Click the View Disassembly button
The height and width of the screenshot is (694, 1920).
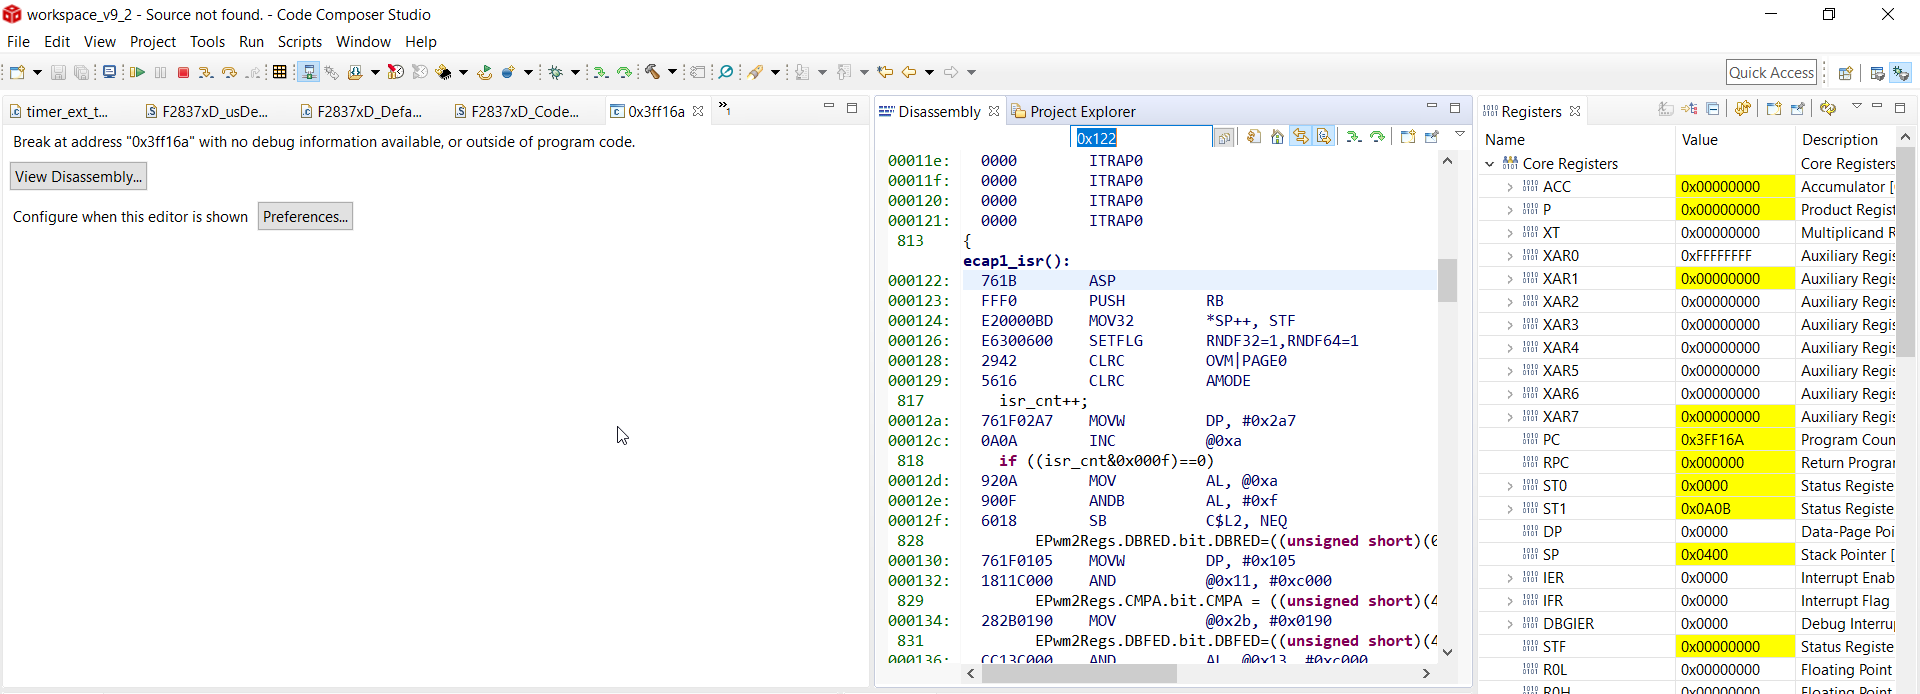(x=78, y=177)
